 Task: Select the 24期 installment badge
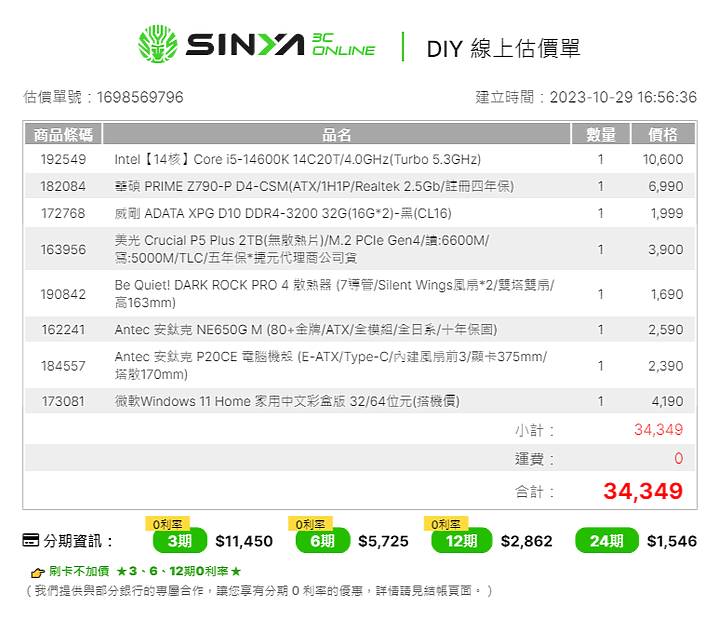607,541
